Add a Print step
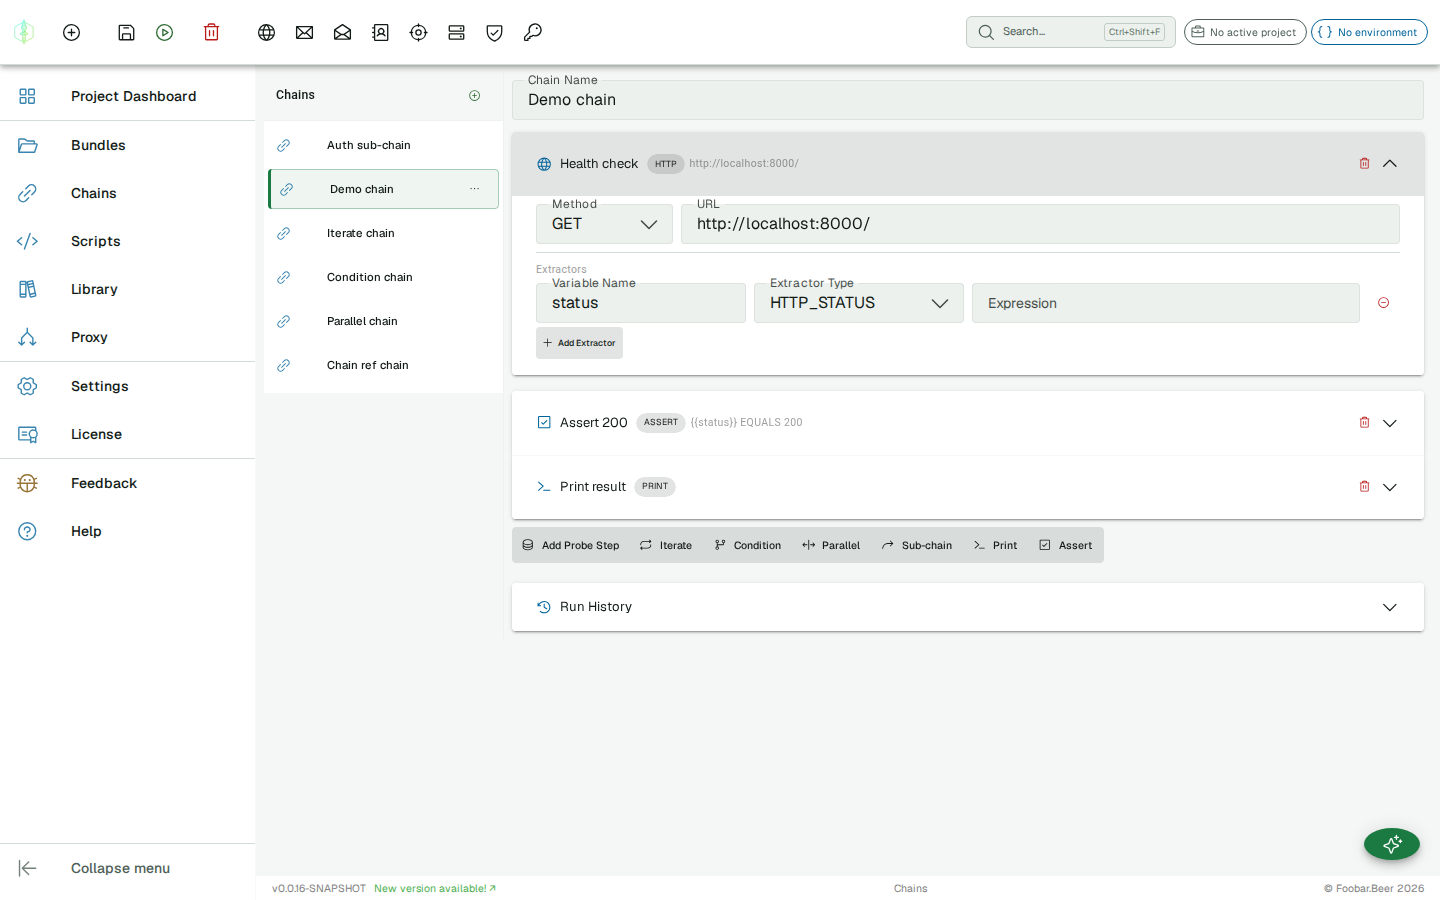The image size is (1440, 900). (x=996, y=545)
